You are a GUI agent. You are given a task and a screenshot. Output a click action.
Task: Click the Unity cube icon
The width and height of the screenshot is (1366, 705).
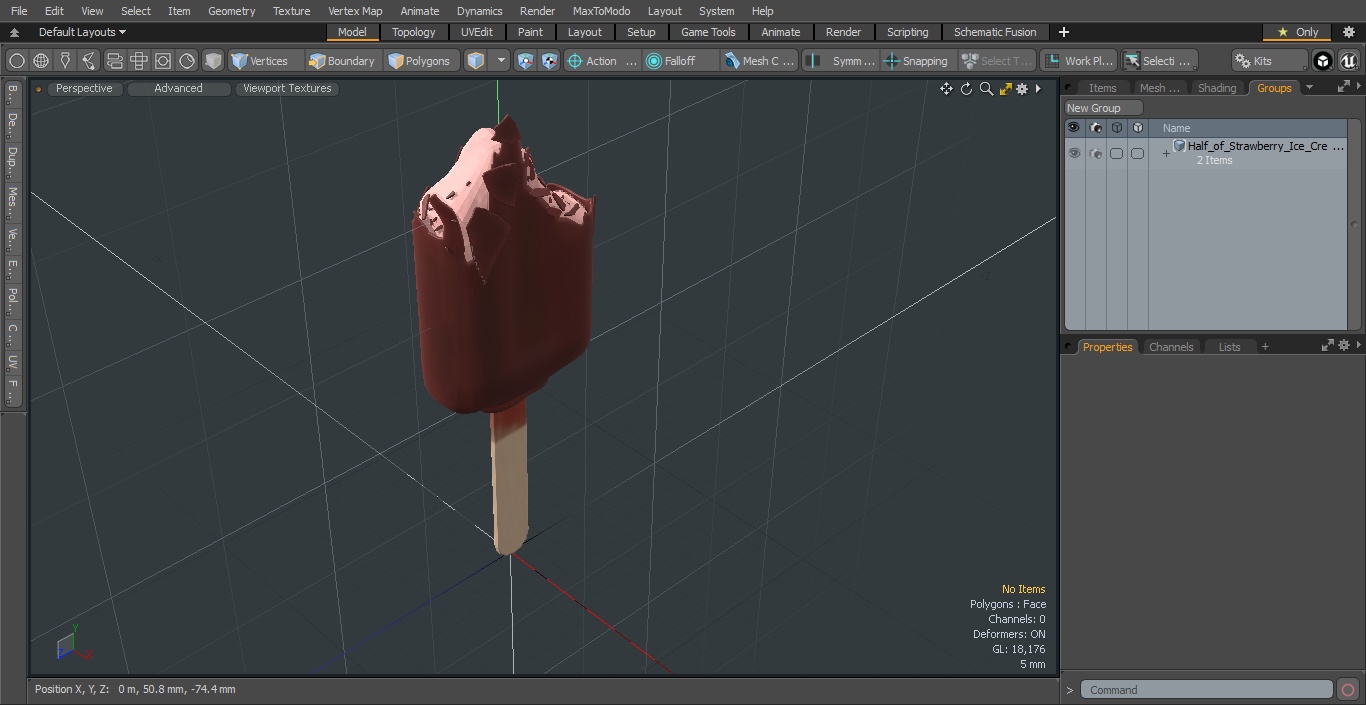(x=1323, y=61)
